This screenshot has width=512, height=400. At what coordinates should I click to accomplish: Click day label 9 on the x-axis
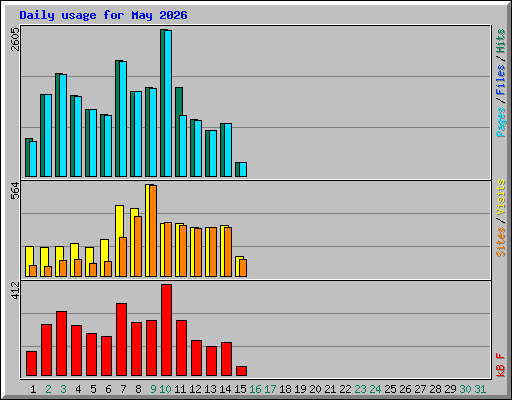153,389
